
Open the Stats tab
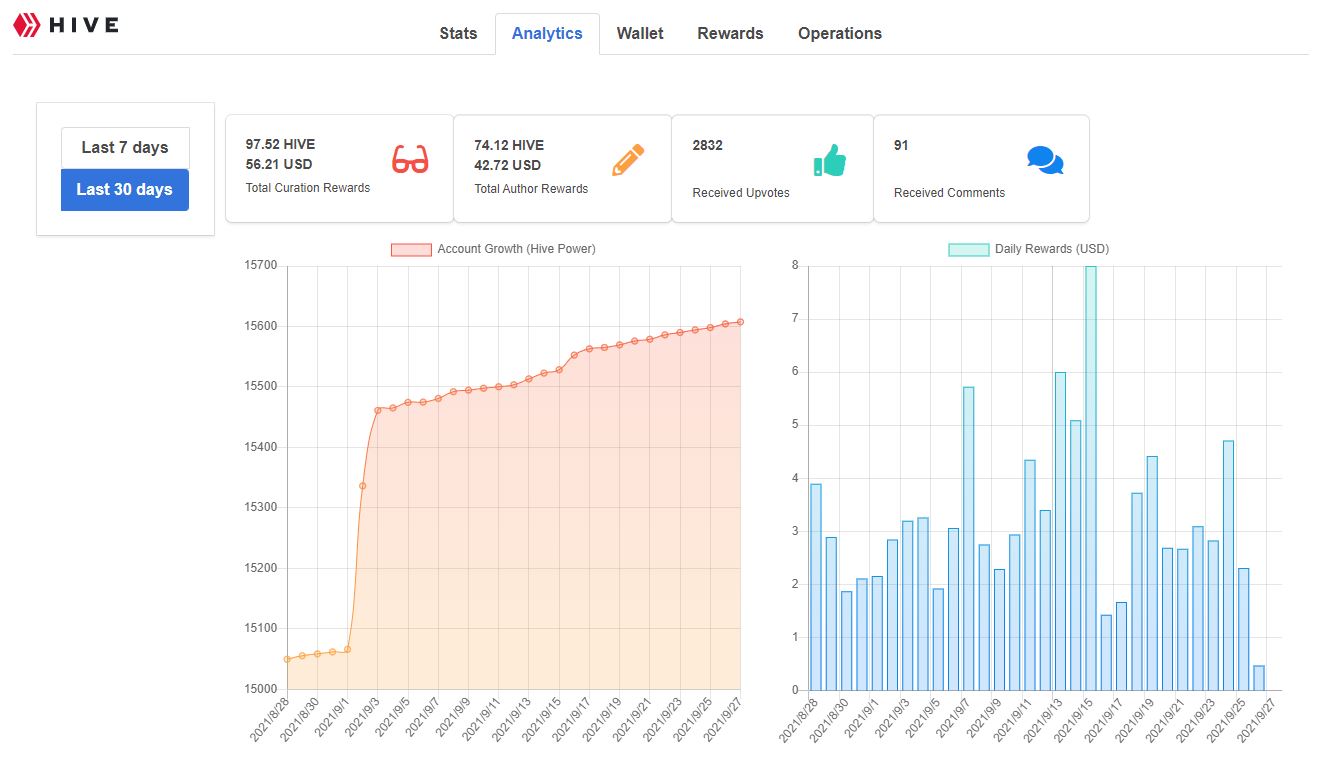pyautogui.click(x=458, y=33)
